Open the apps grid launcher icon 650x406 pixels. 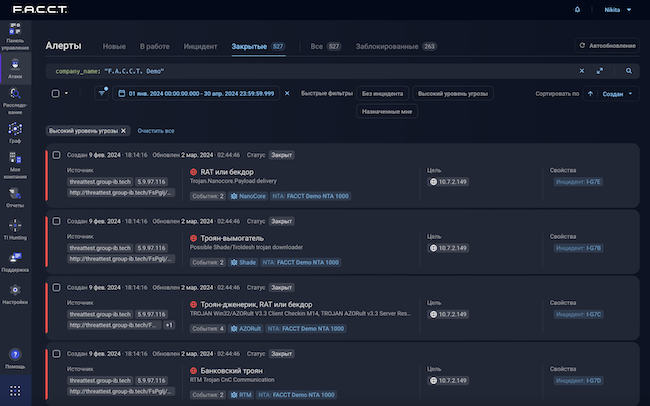click(15, 391)
